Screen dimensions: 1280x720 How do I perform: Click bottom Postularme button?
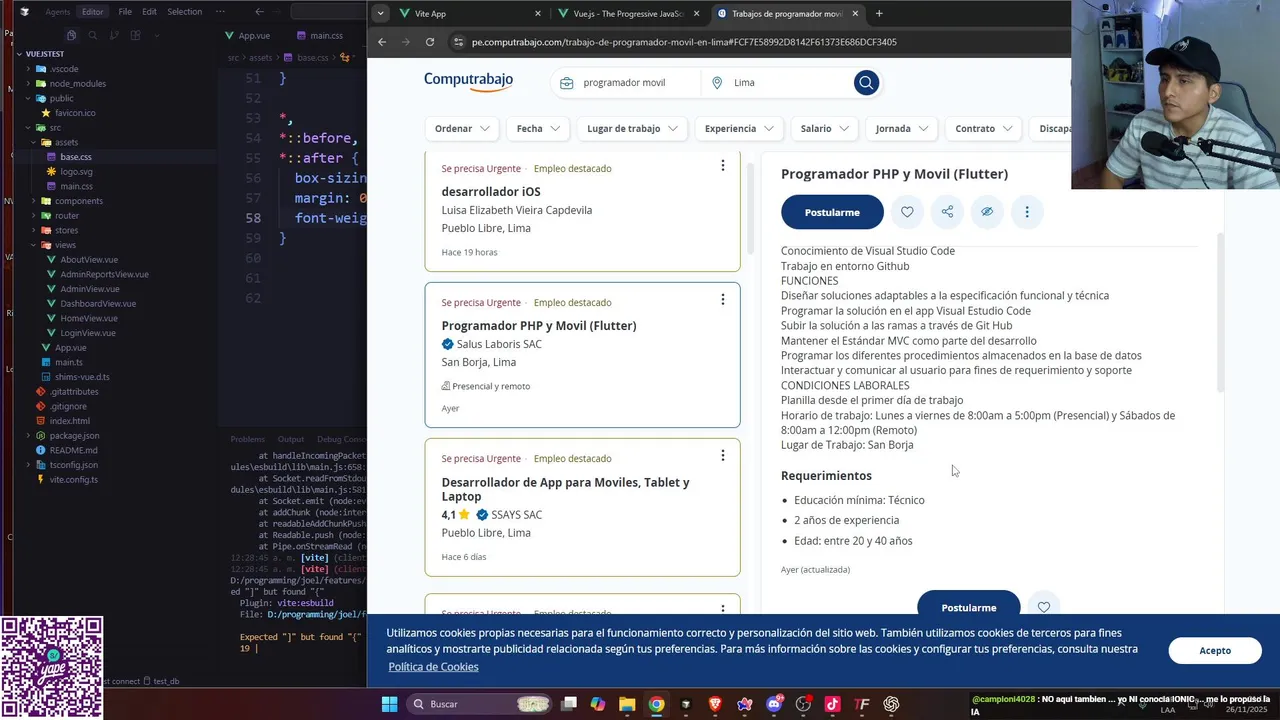click(x=968, y=606)
